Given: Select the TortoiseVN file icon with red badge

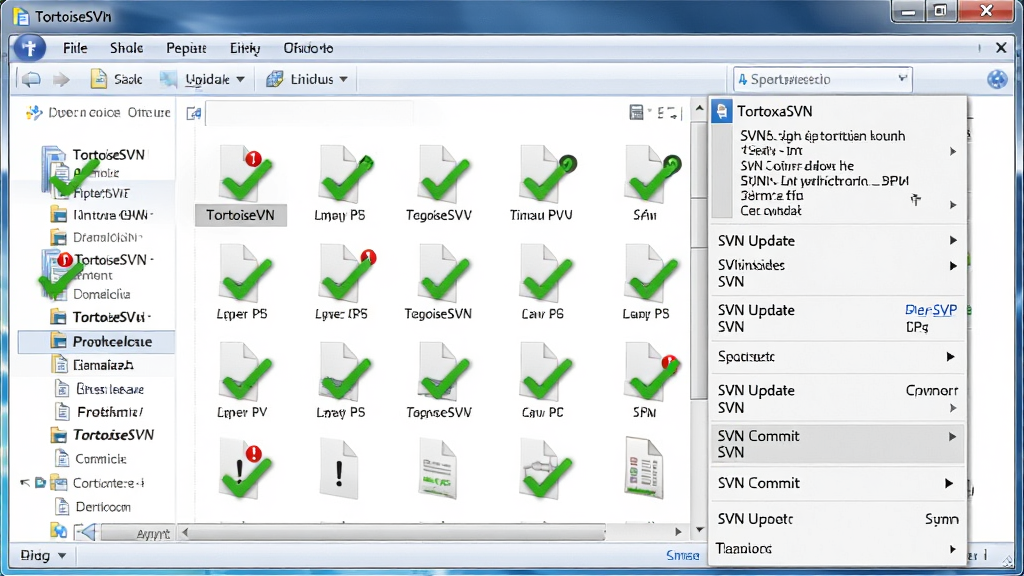Looking at the screenshot, I should coord(241,185).
